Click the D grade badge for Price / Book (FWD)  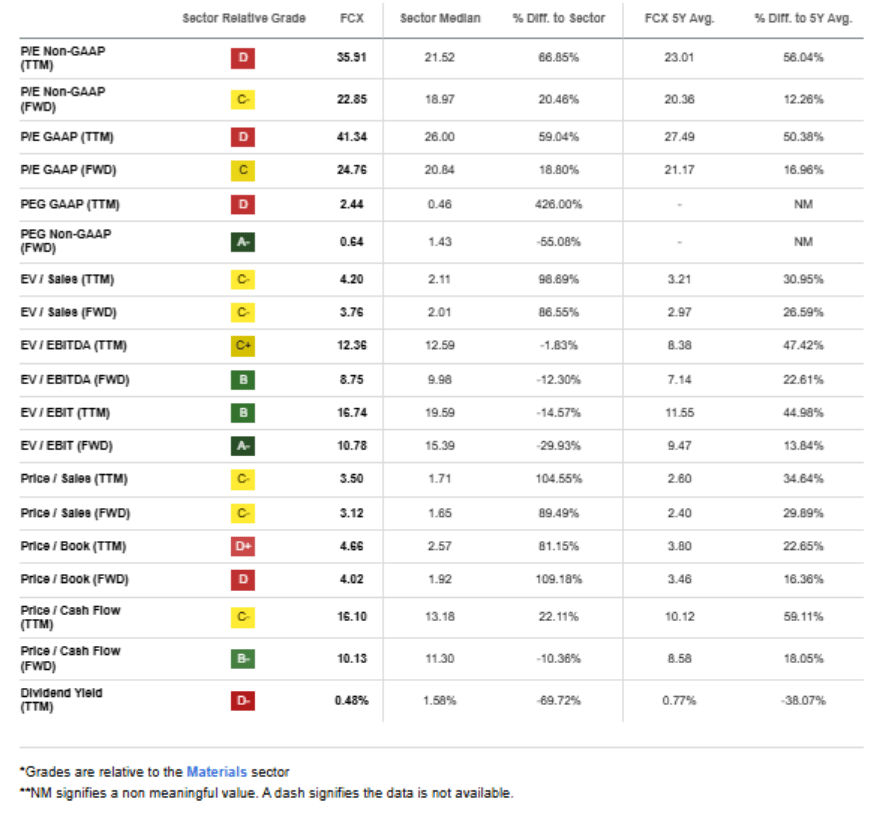(x=243, y=579)
